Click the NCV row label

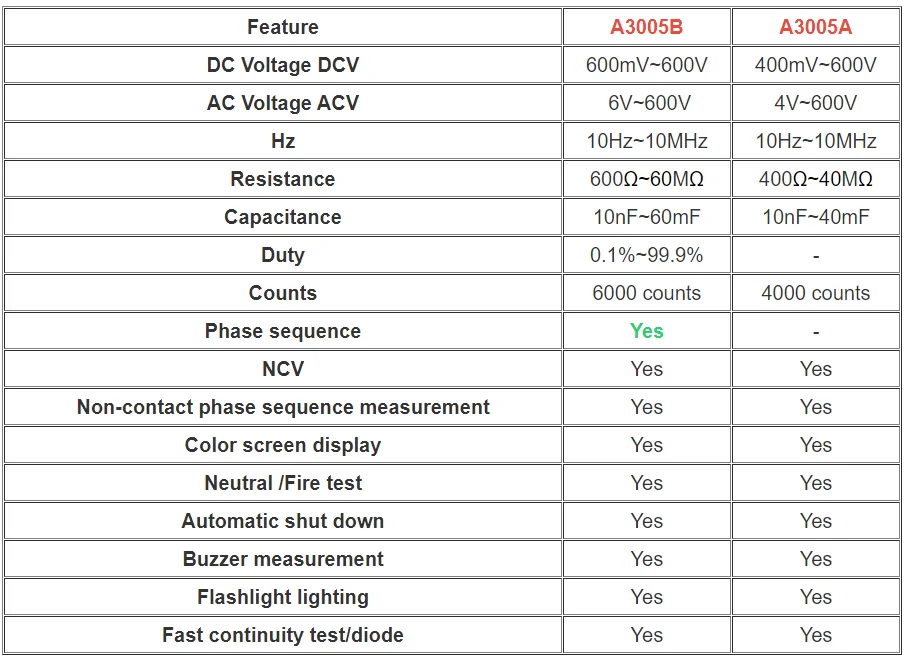[x=283, y=369]
